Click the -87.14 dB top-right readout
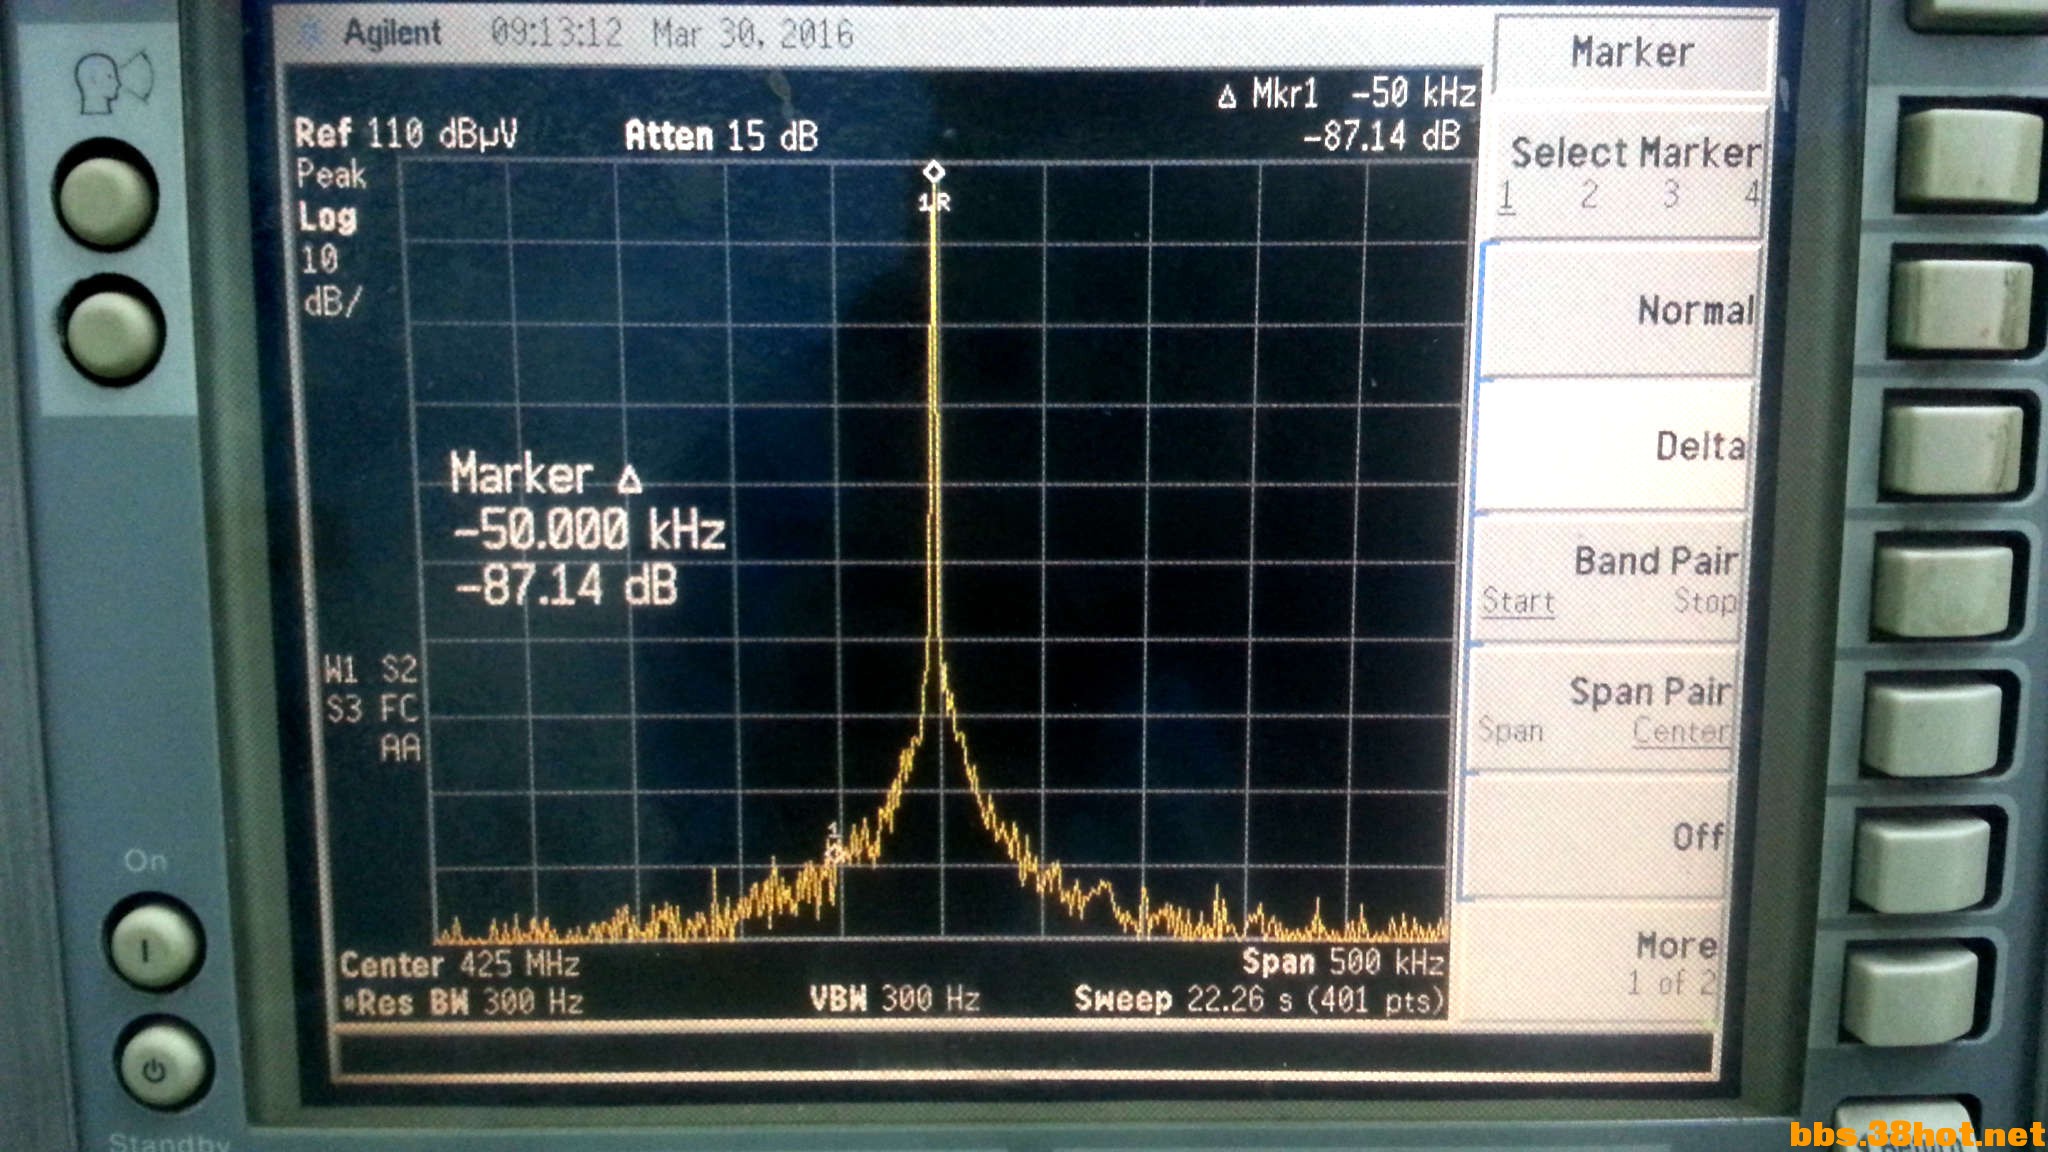The image size is (2048, 1152). 1381,135
